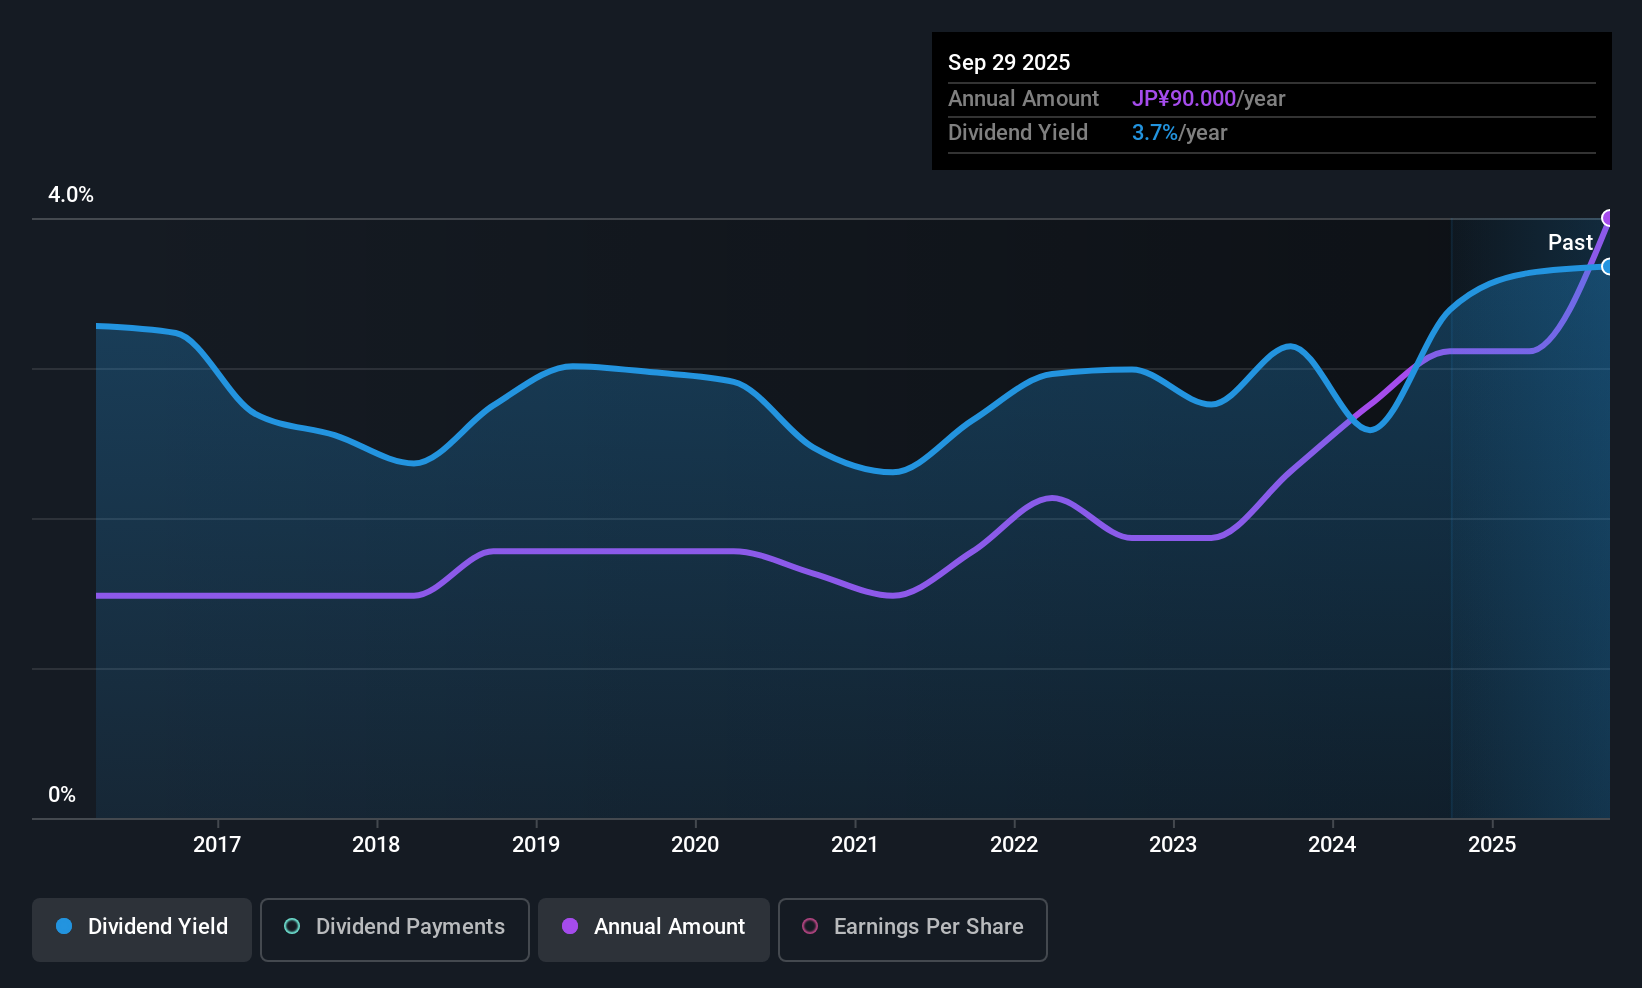This screenshot has width=1642, height=988.
Task: Click the JP¥90.000 annual amount value
Action: click(x=1184, y=98)
